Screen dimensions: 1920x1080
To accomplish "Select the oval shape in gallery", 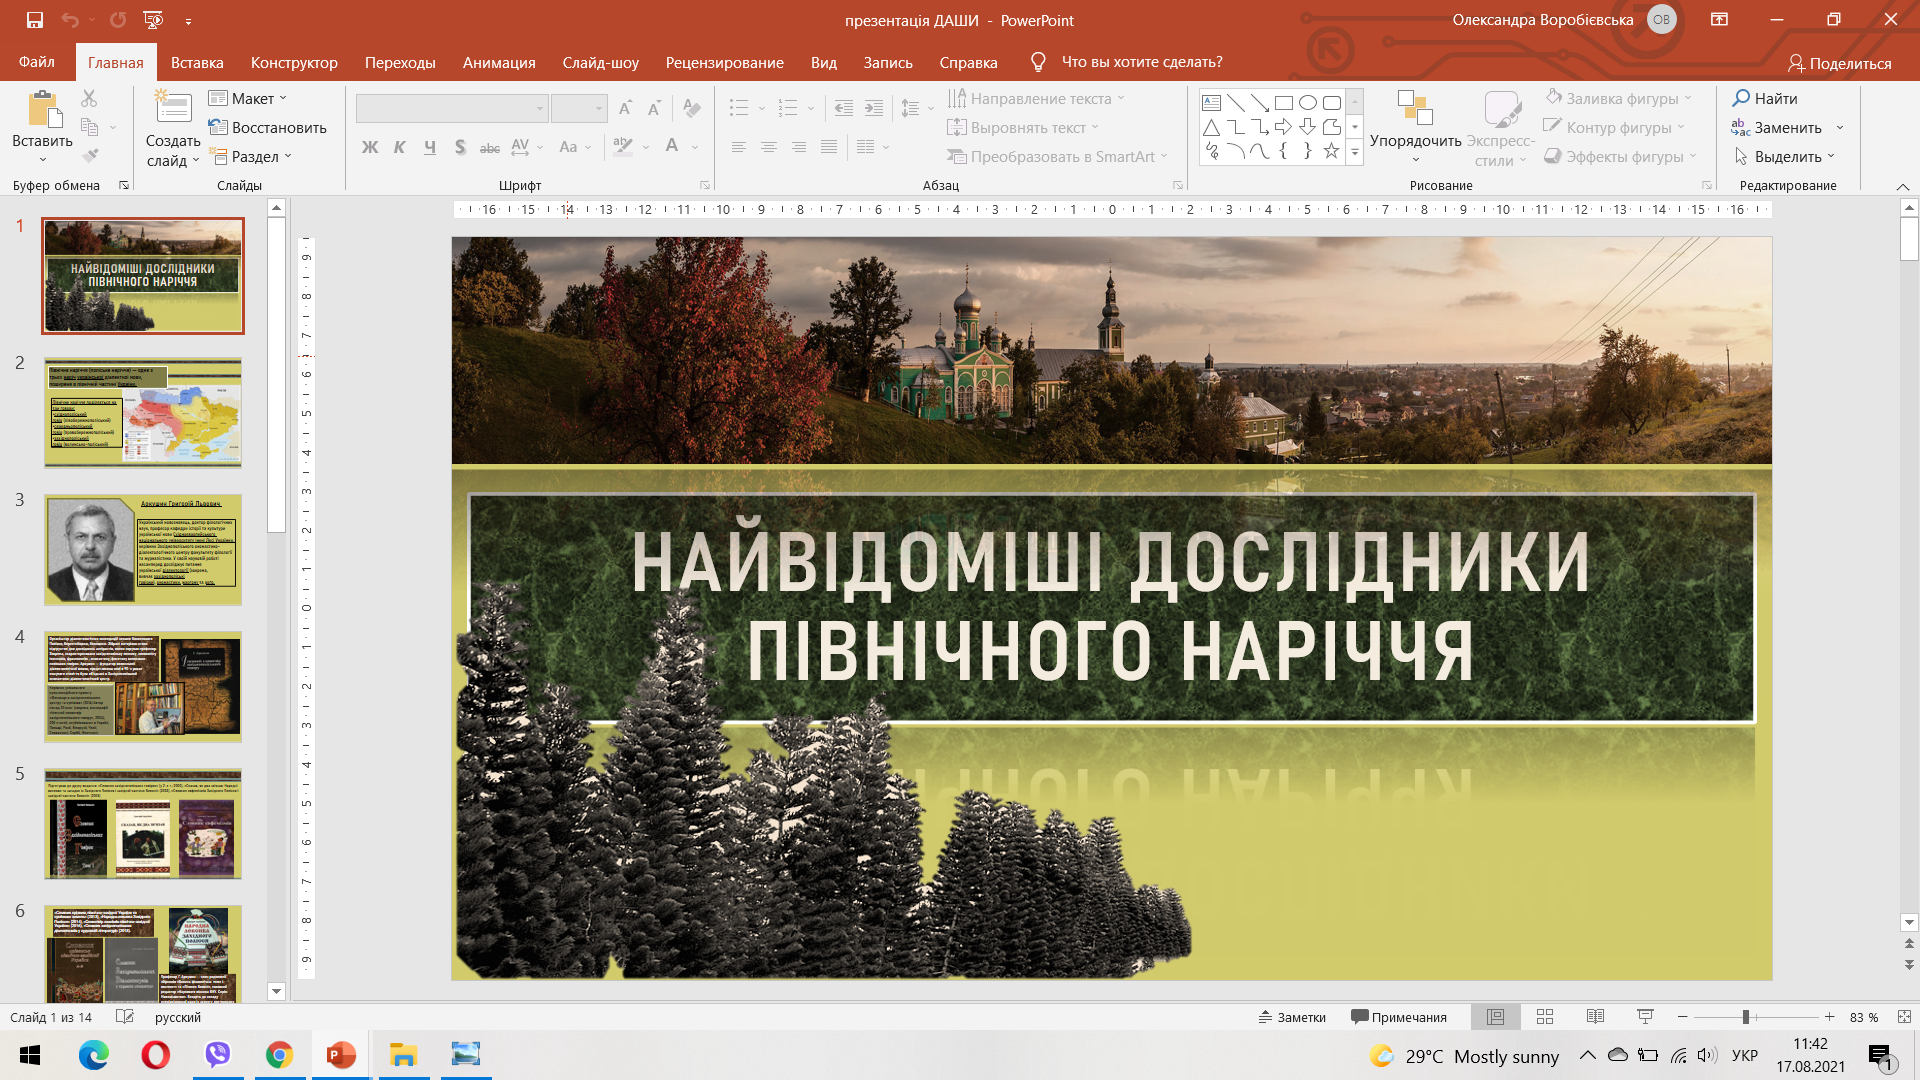I will coord(1307,102).
